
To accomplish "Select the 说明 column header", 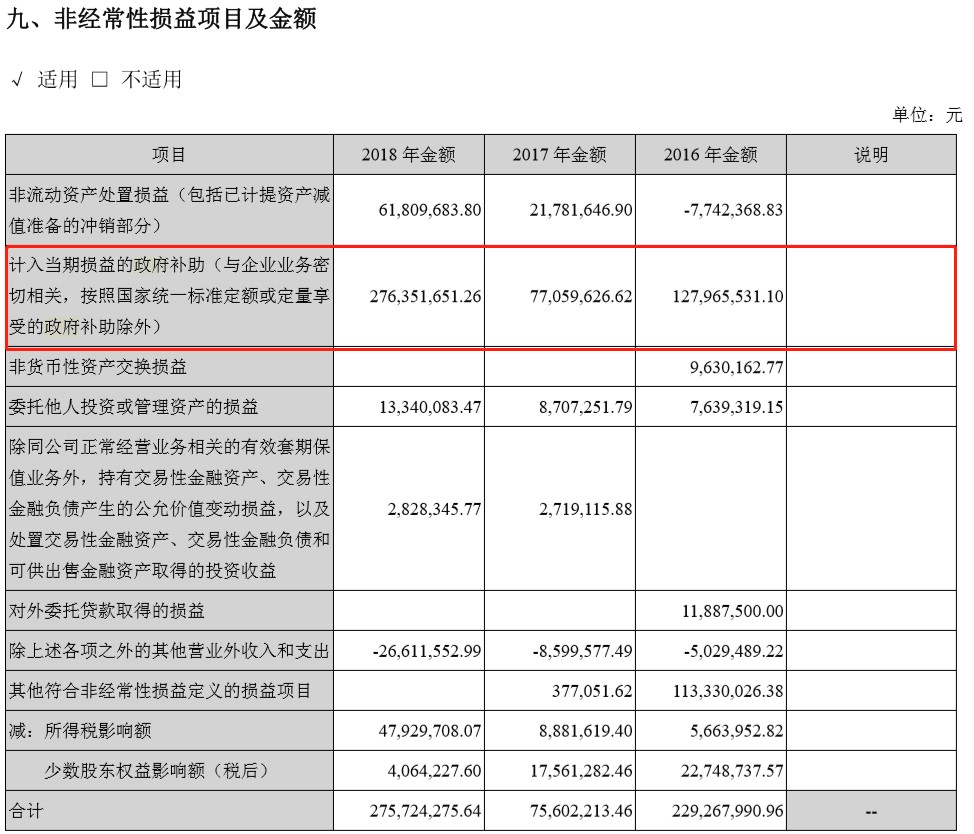I will [870, 155].
